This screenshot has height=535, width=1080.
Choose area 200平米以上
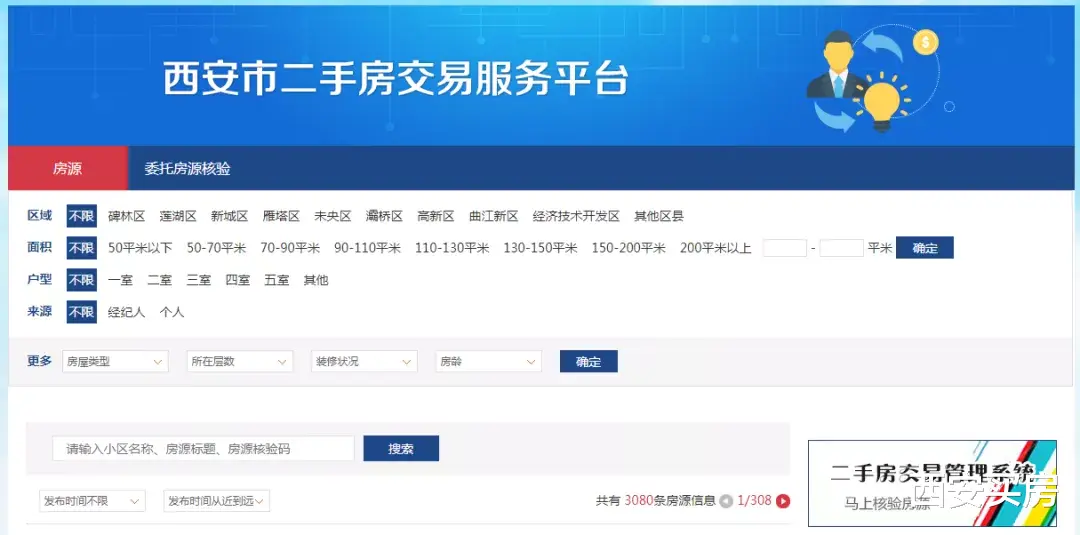point(716,248)
